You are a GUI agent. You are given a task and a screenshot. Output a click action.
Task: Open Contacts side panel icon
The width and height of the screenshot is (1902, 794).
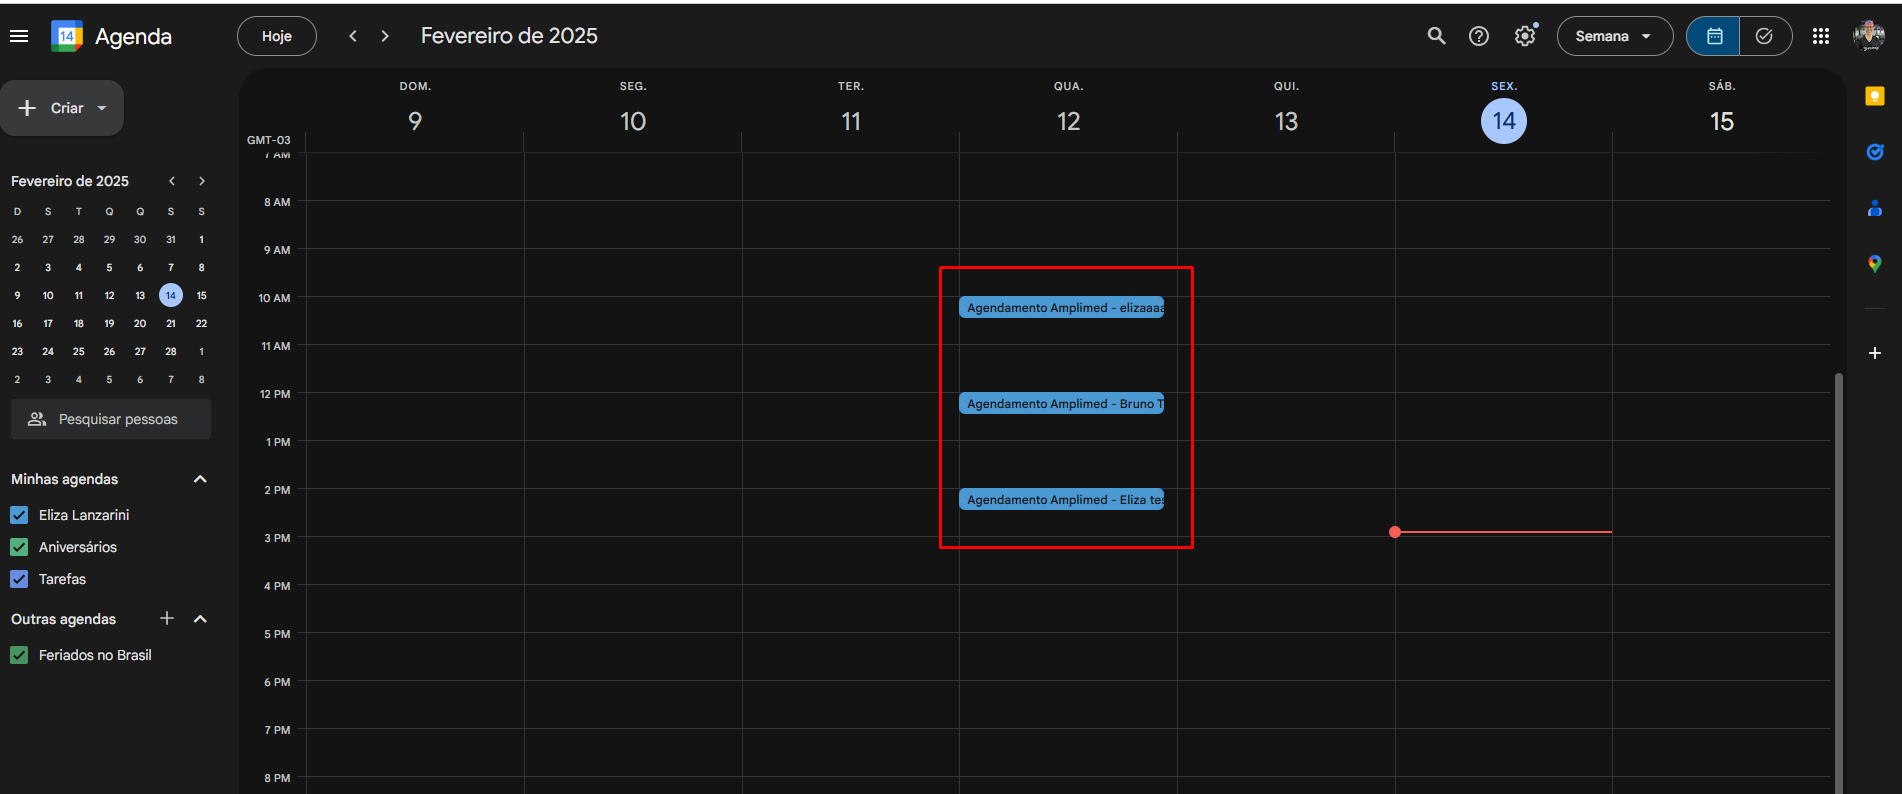coord(1874,208)
